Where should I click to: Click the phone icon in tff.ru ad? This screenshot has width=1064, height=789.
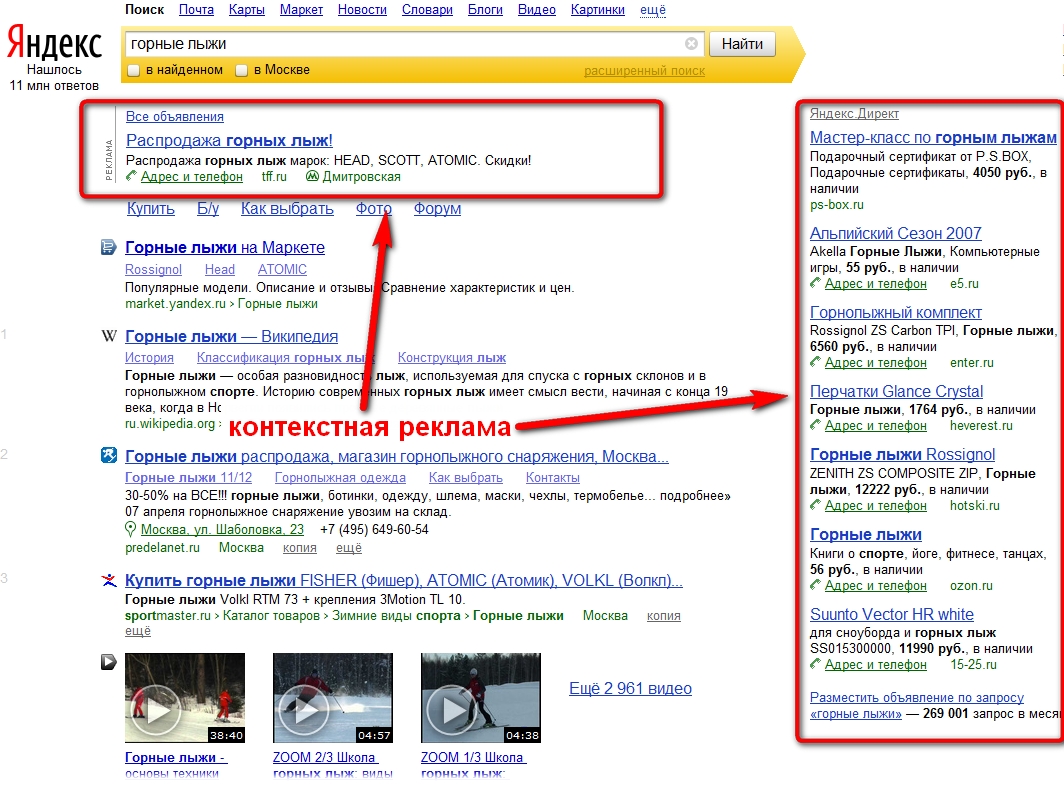click(131, 176)
